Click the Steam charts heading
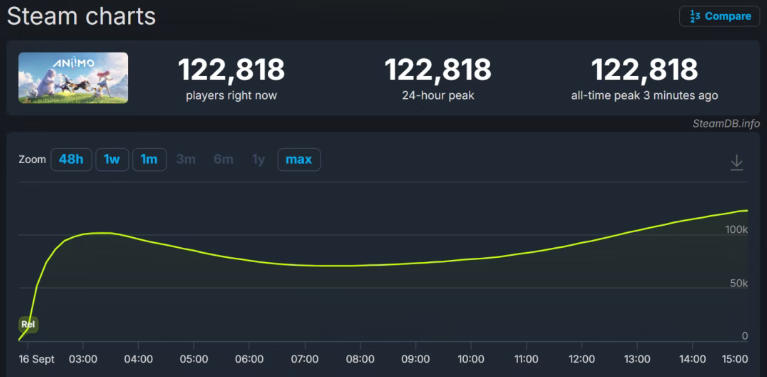The image size is (767, 377). [81, 16]
